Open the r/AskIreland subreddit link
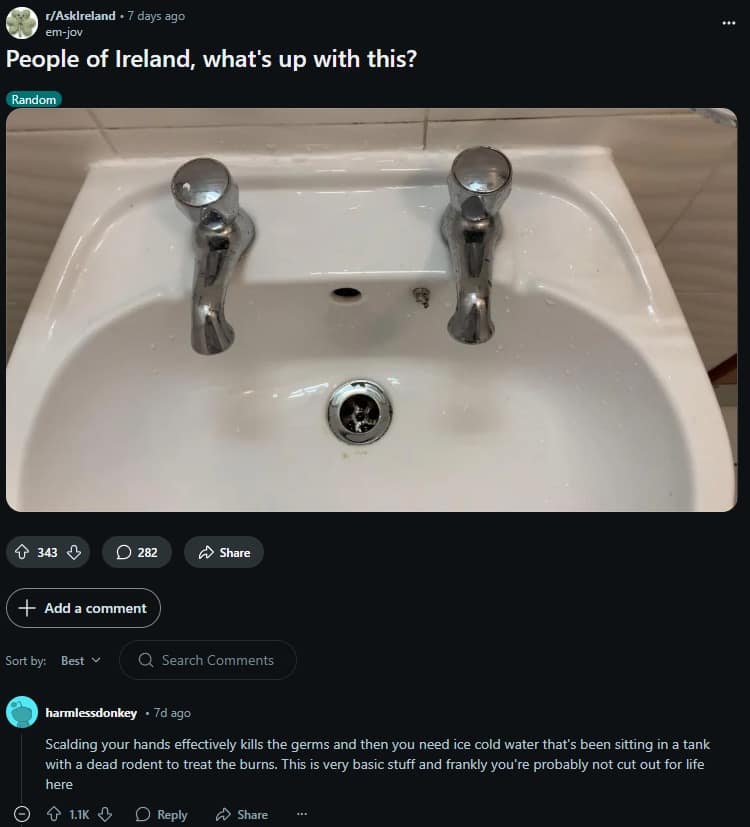The height and width of the screenshot is (827, 750). coord(81,16)
